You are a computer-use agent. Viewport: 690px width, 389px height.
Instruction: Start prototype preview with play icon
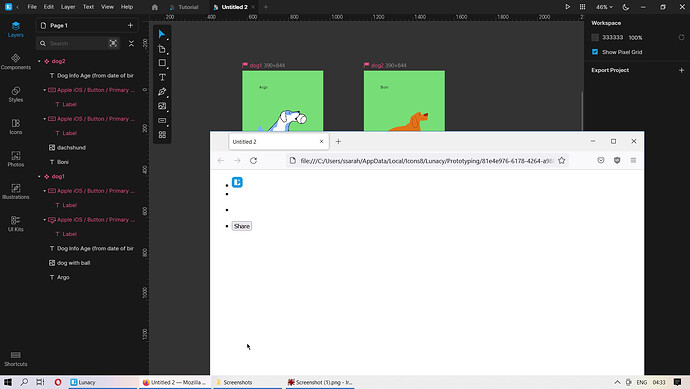pyautogui.click(x=567, y=7)
